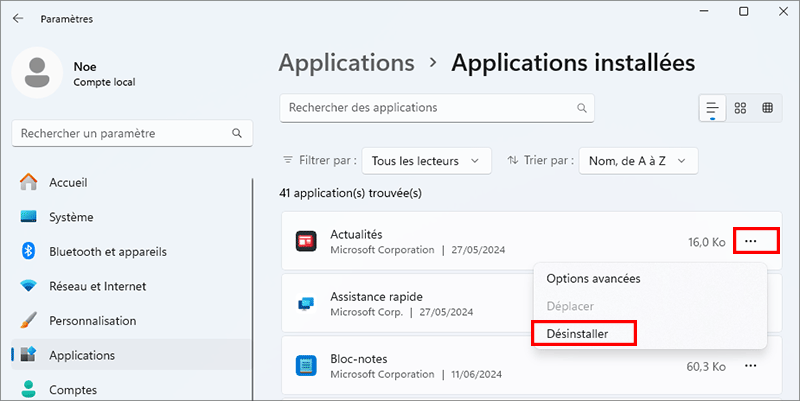Click the Noe user avatar

pyautogui.click(x=37, y=72)
